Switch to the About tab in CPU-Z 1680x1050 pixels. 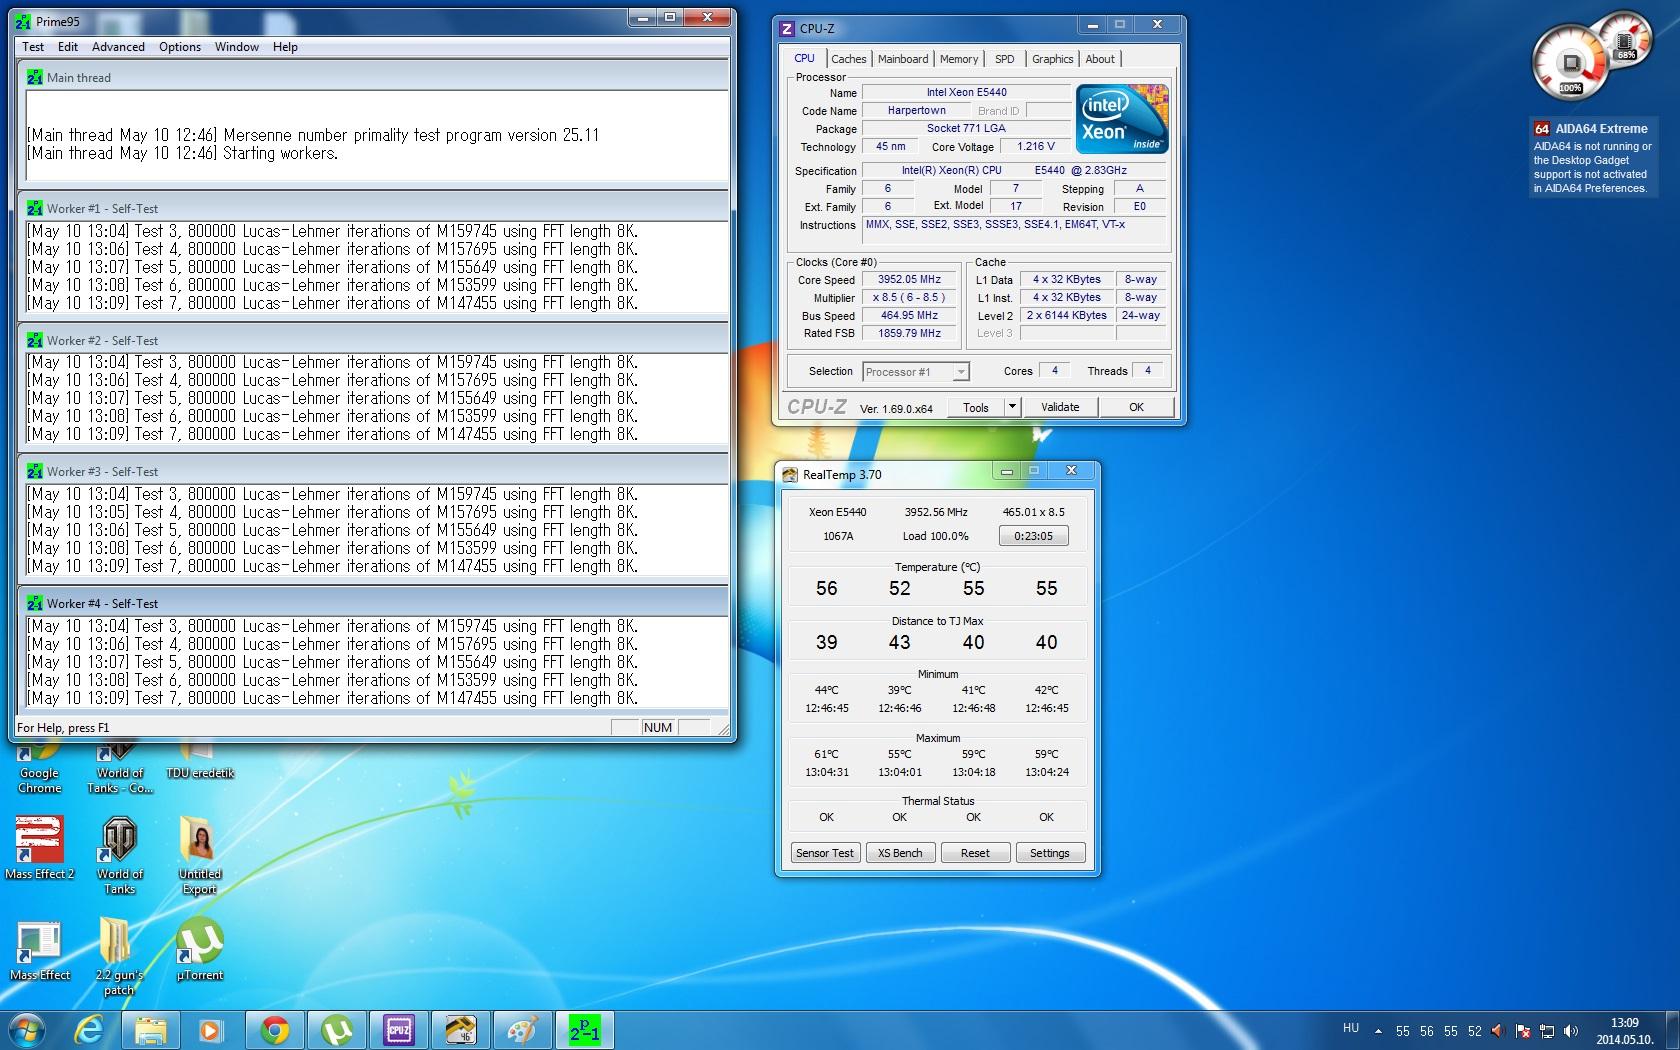pyautogui.click(x=1100, y=59)
